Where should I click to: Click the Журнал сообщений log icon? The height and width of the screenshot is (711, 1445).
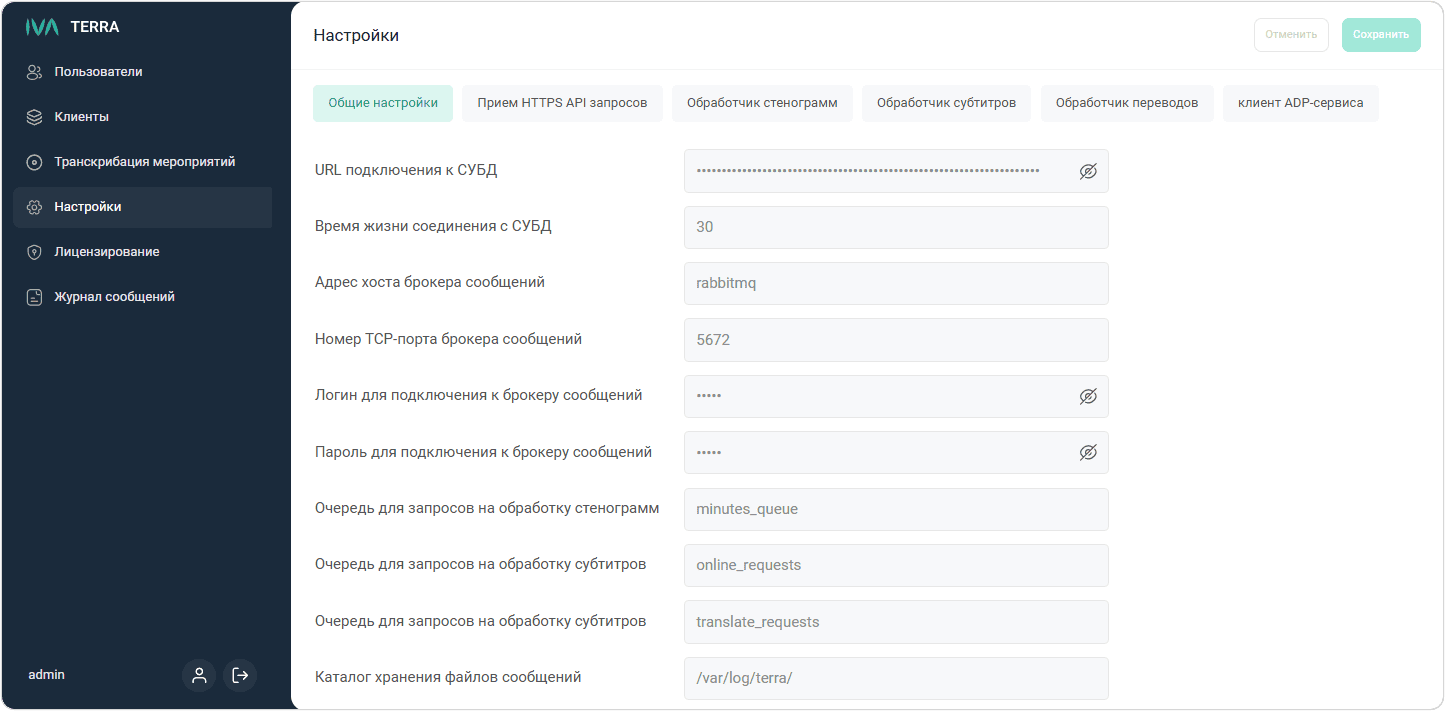coord(34,297)
